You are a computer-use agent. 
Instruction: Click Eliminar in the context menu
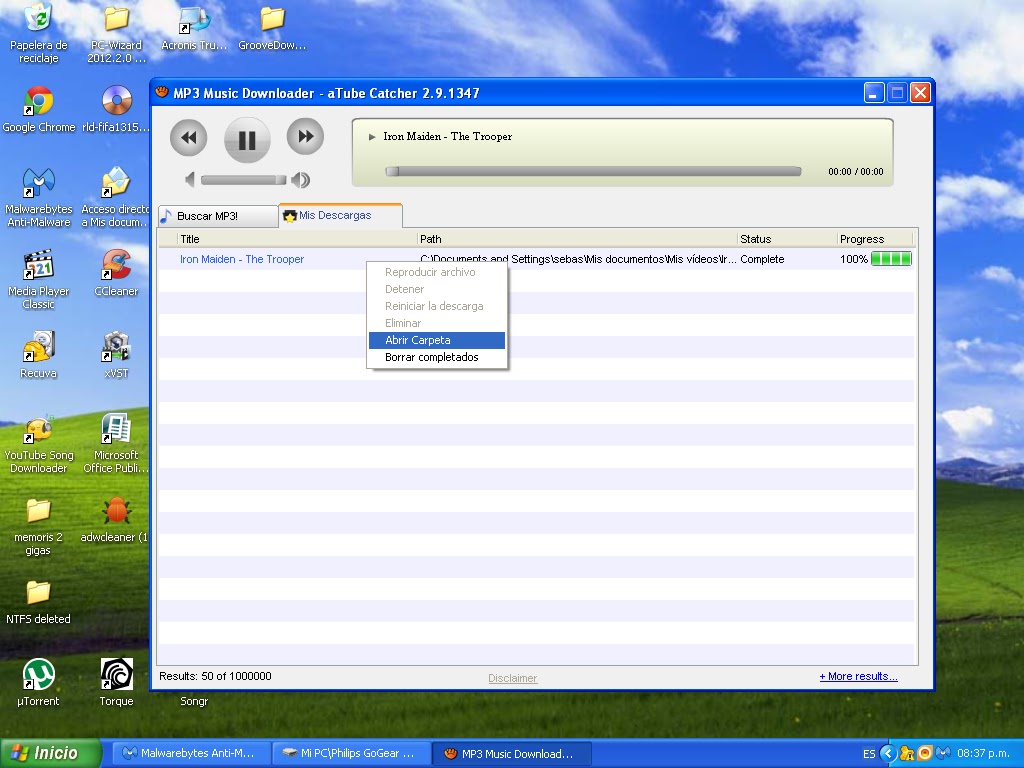pyautogui.click(x=437, y=323)
